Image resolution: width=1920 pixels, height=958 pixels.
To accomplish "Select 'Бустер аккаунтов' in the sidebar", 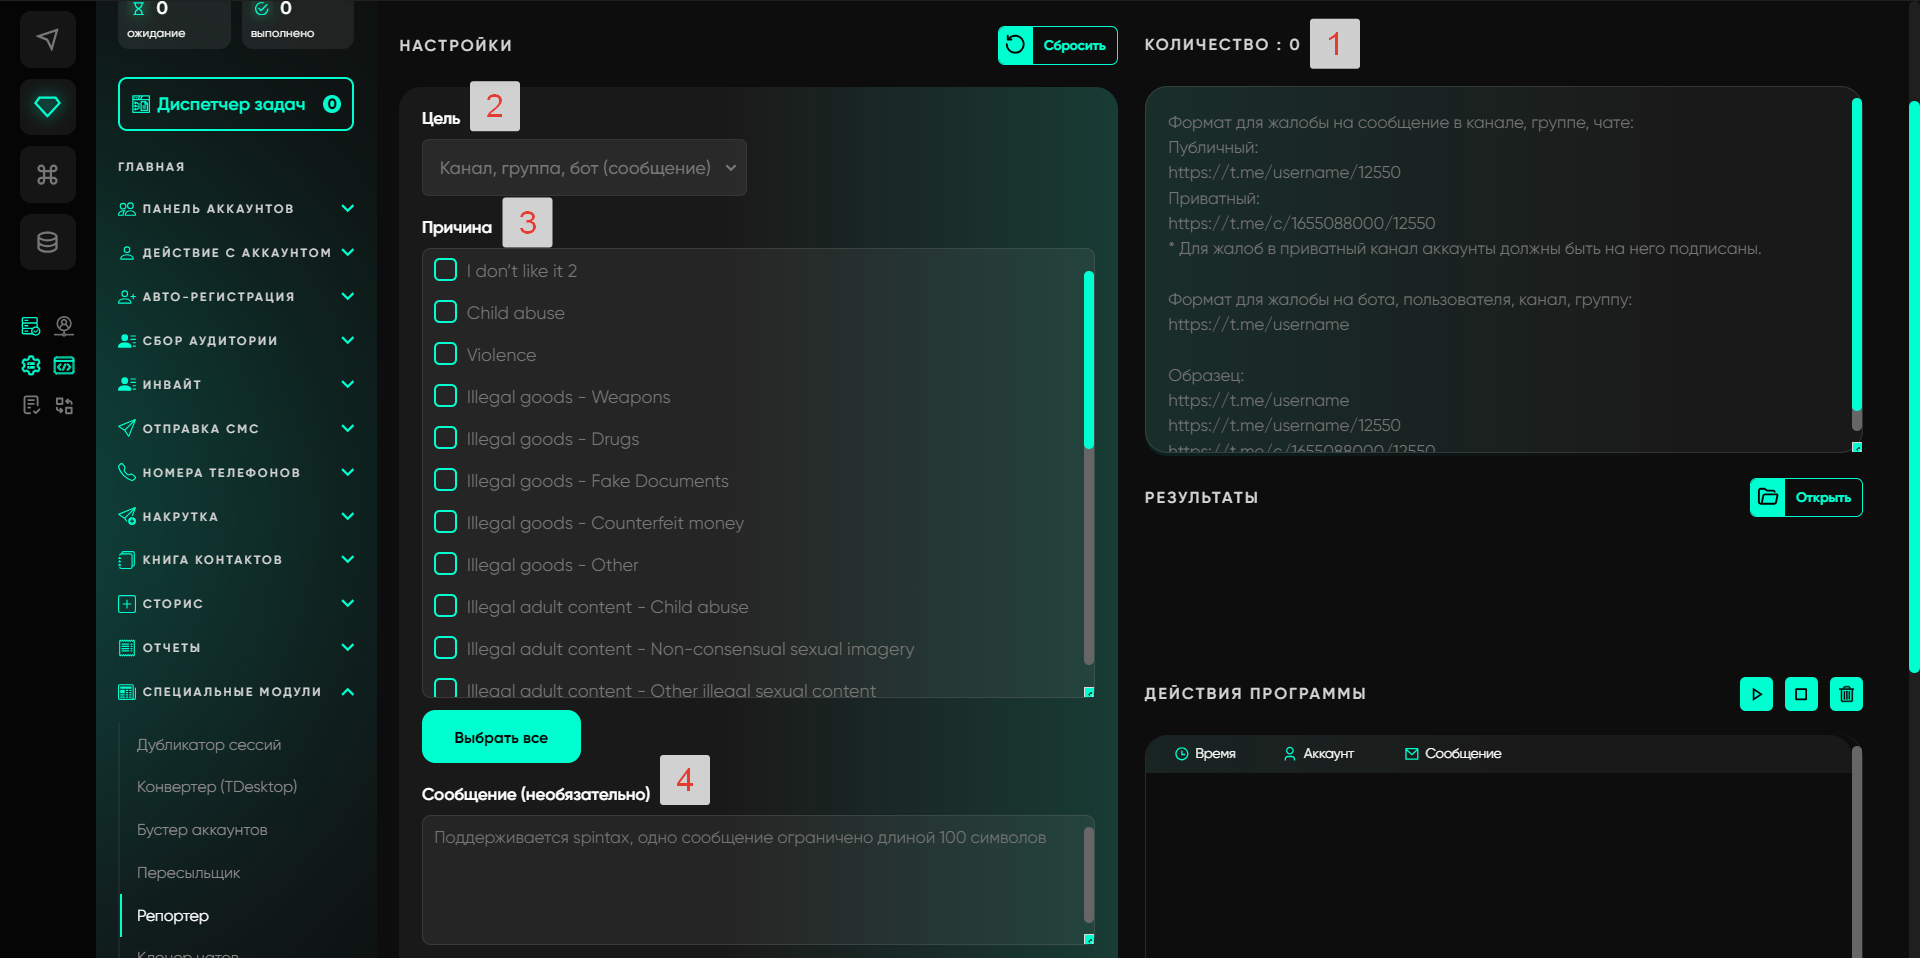I will (x=202, y=830).
